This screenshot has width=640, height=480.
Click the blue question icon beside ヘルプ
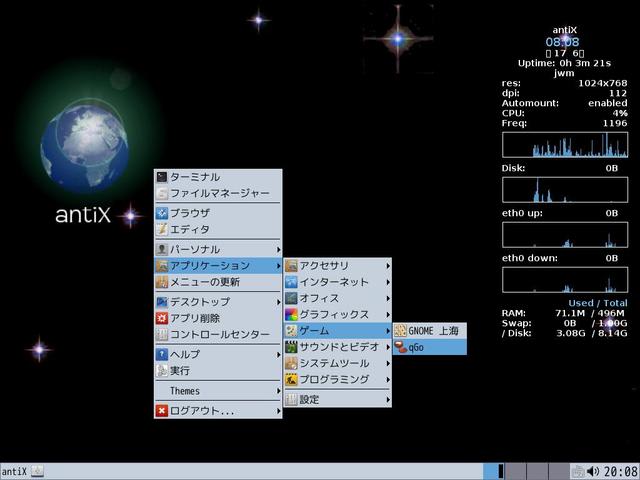tap(162, 354)
